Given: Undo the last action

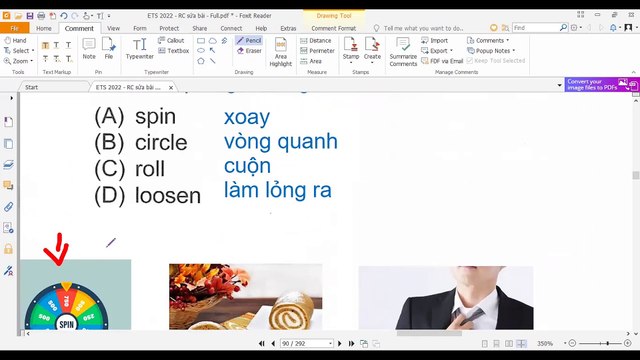Looking at the screenshot, I should pos(64,16).
